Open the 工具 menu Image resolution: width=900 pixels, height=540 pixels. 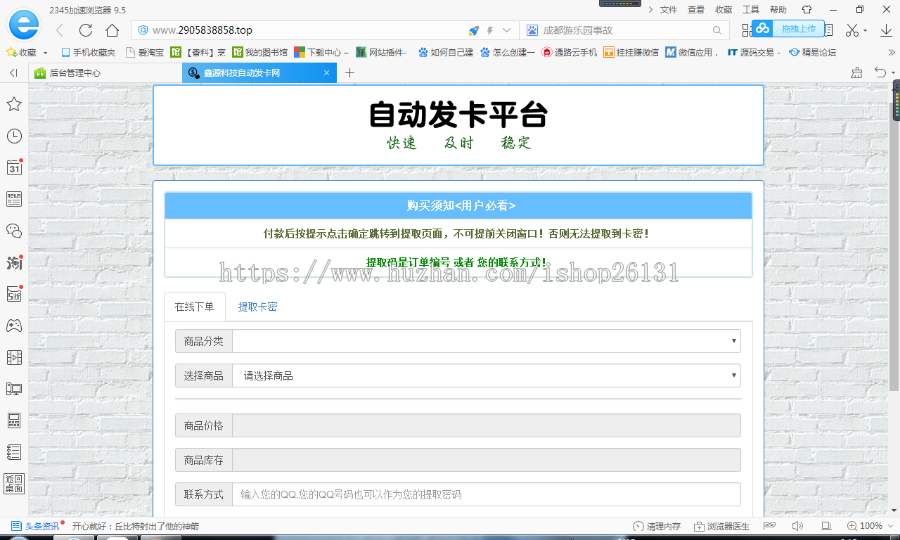pyautogui.click(x=751, y=9)
